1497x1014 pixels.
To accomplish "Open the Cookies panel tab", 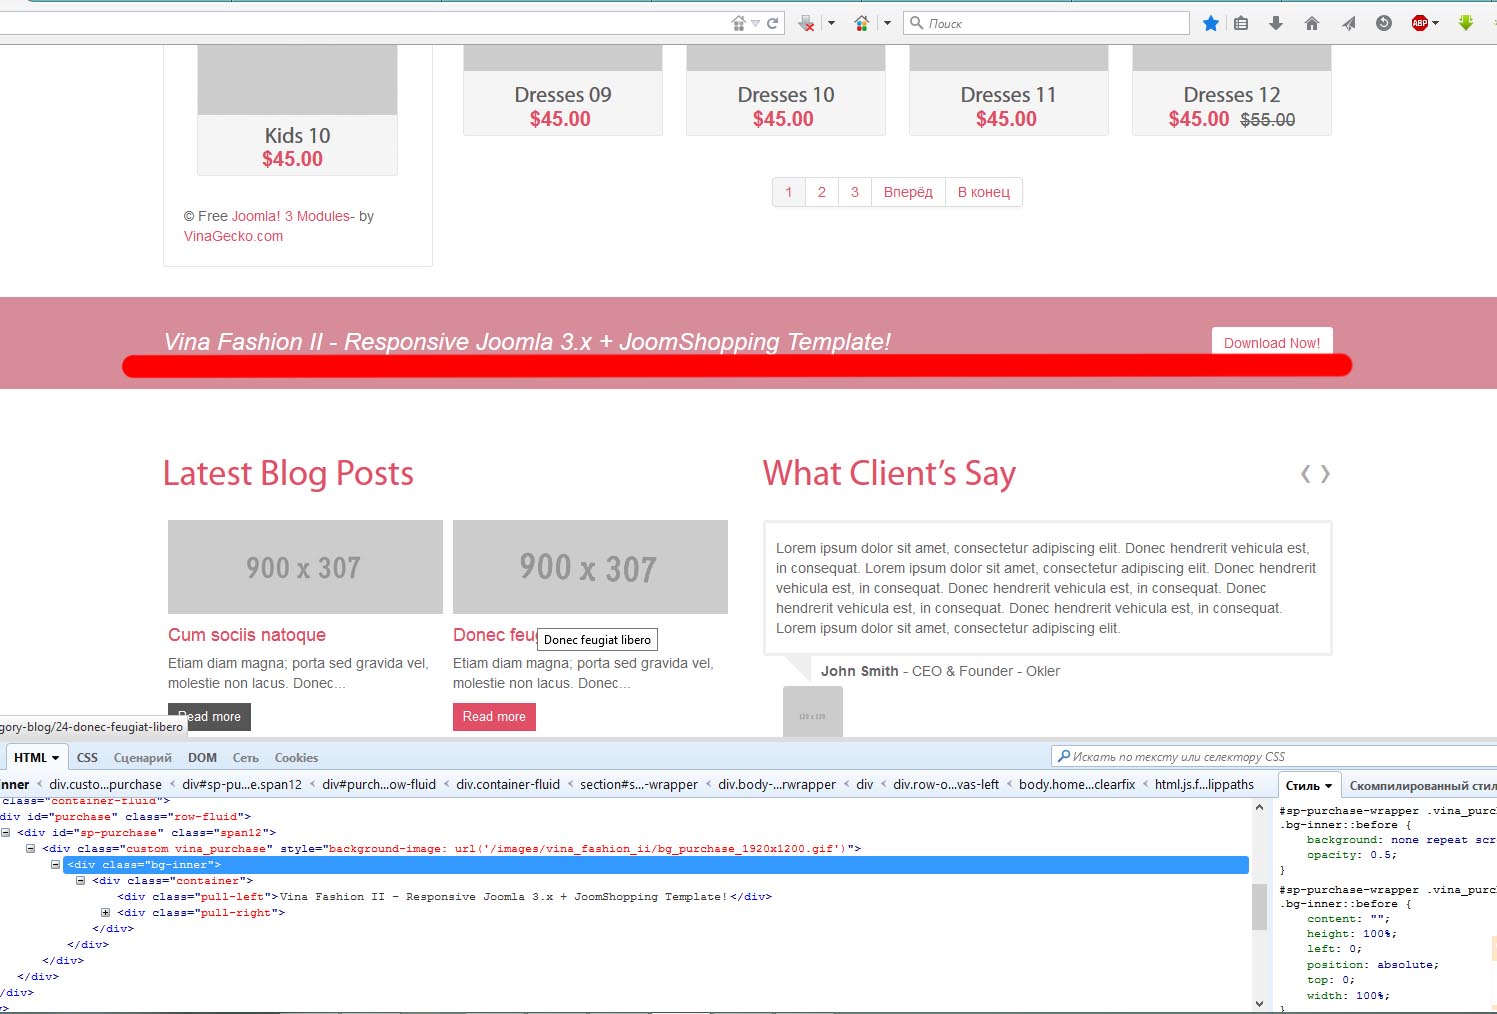I will [x=296, y=758].
